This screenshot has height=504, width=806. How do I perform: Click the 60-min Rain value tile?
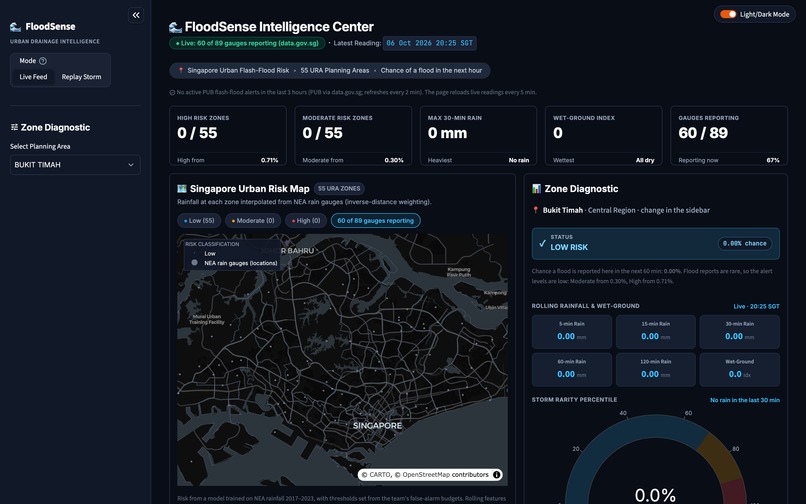(572, 370)
